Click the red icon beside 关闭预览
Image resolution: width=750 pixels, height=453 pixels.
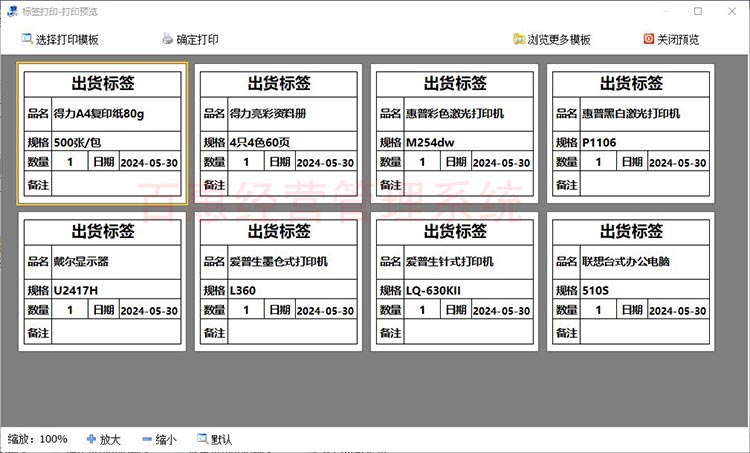click(649, 39)
